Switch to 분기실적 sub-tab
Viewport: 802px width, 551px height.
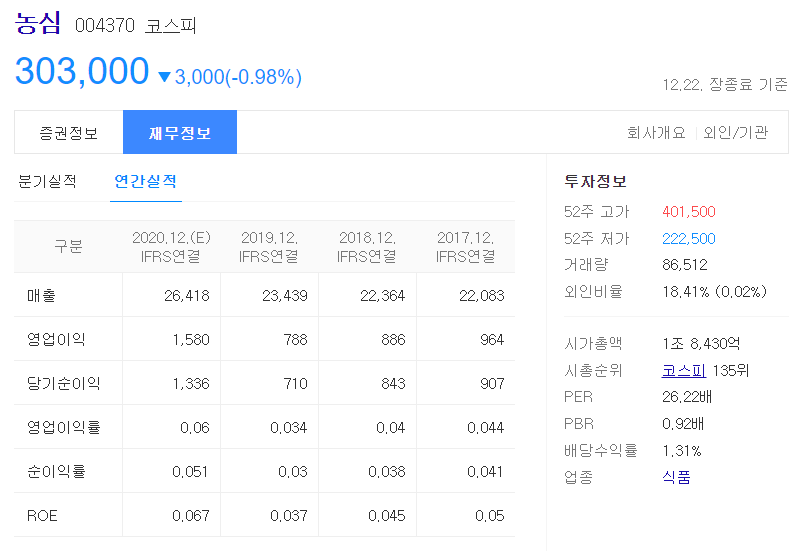47,181
